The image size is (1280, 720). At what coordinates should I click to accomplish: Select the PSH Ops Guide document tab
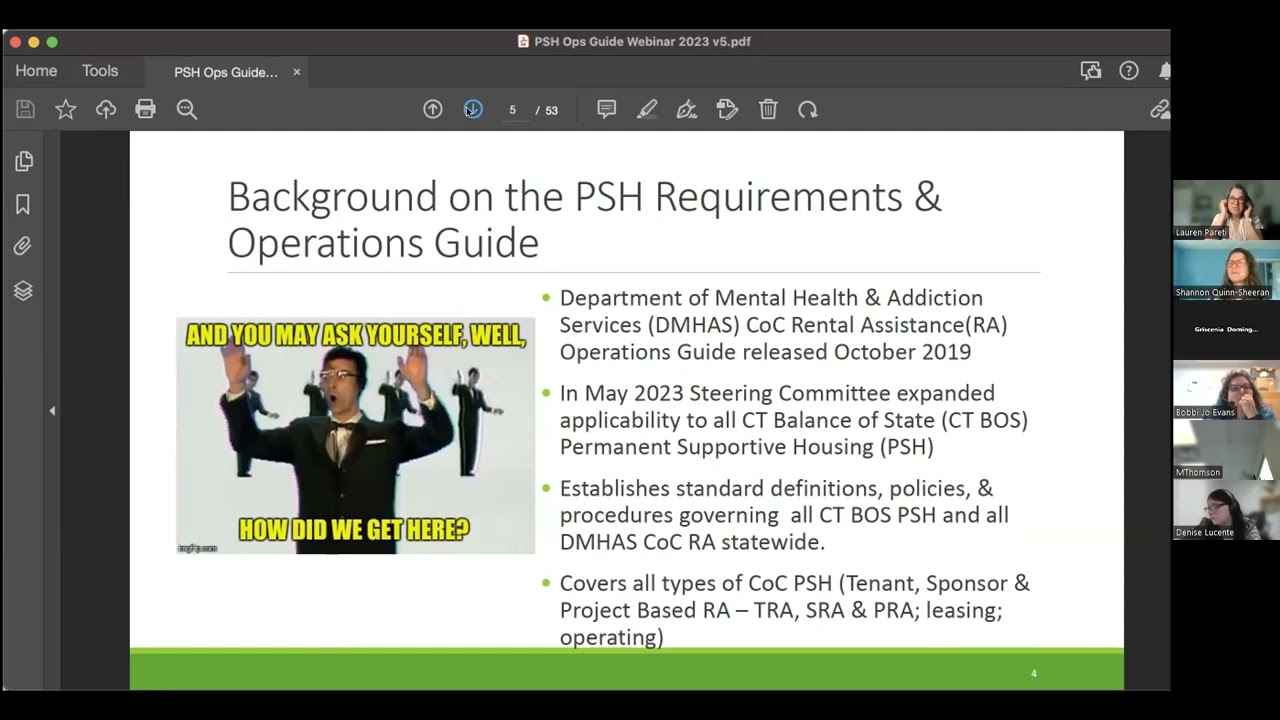226,72
